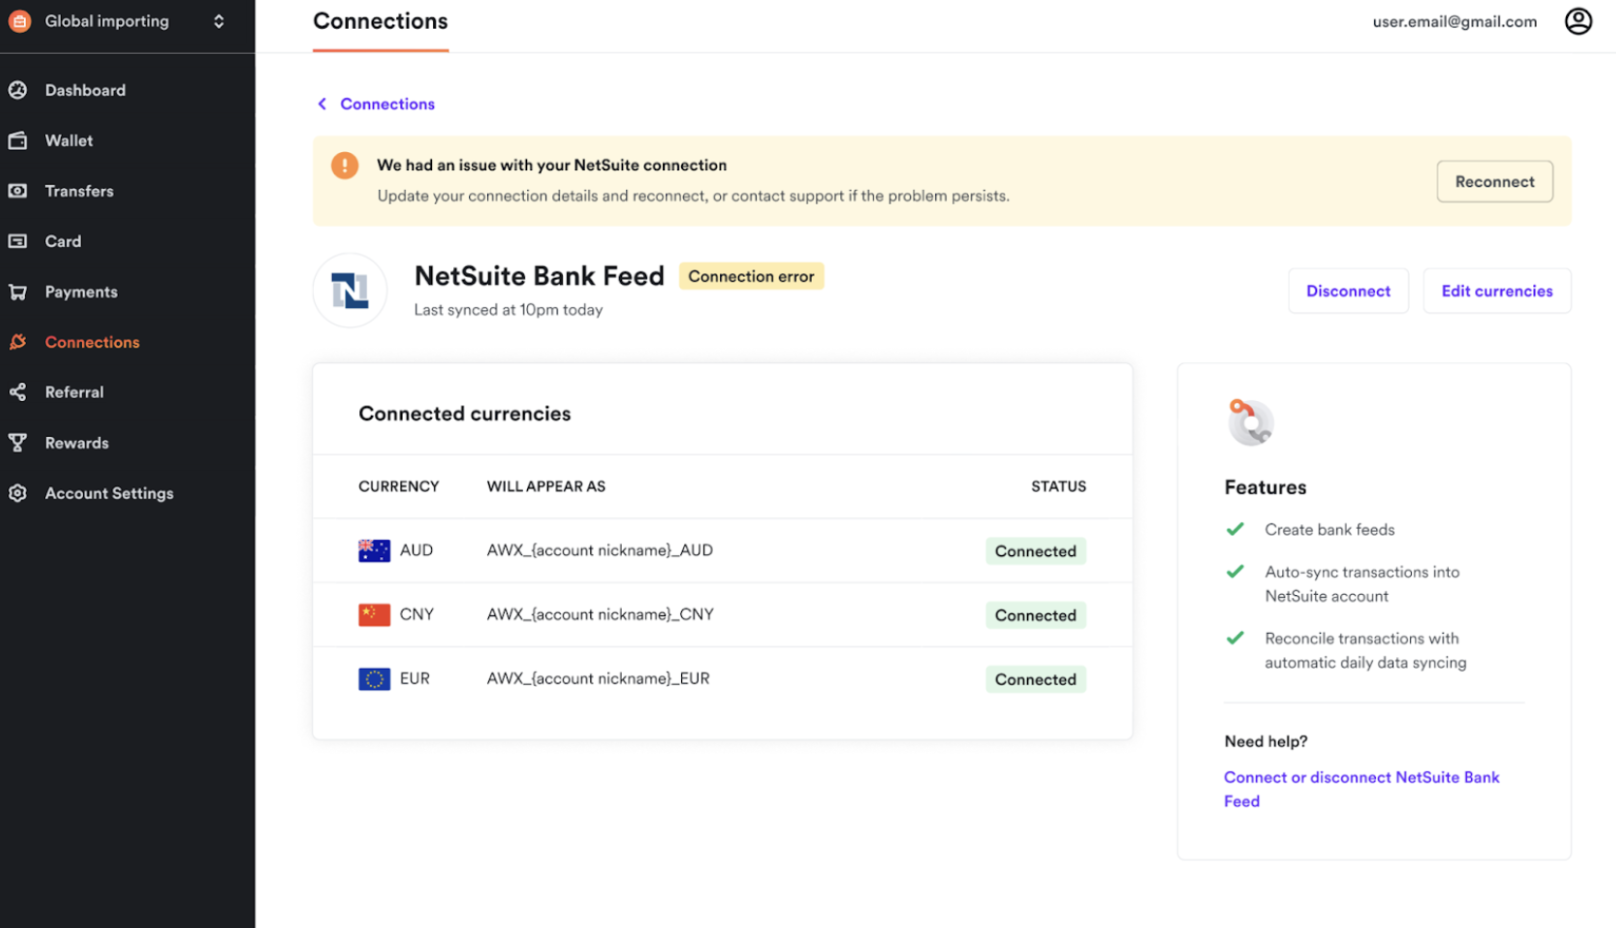The image size is (1616, 928).
Task: Open Account Settings in the sidebar
Action: (109, 493)
